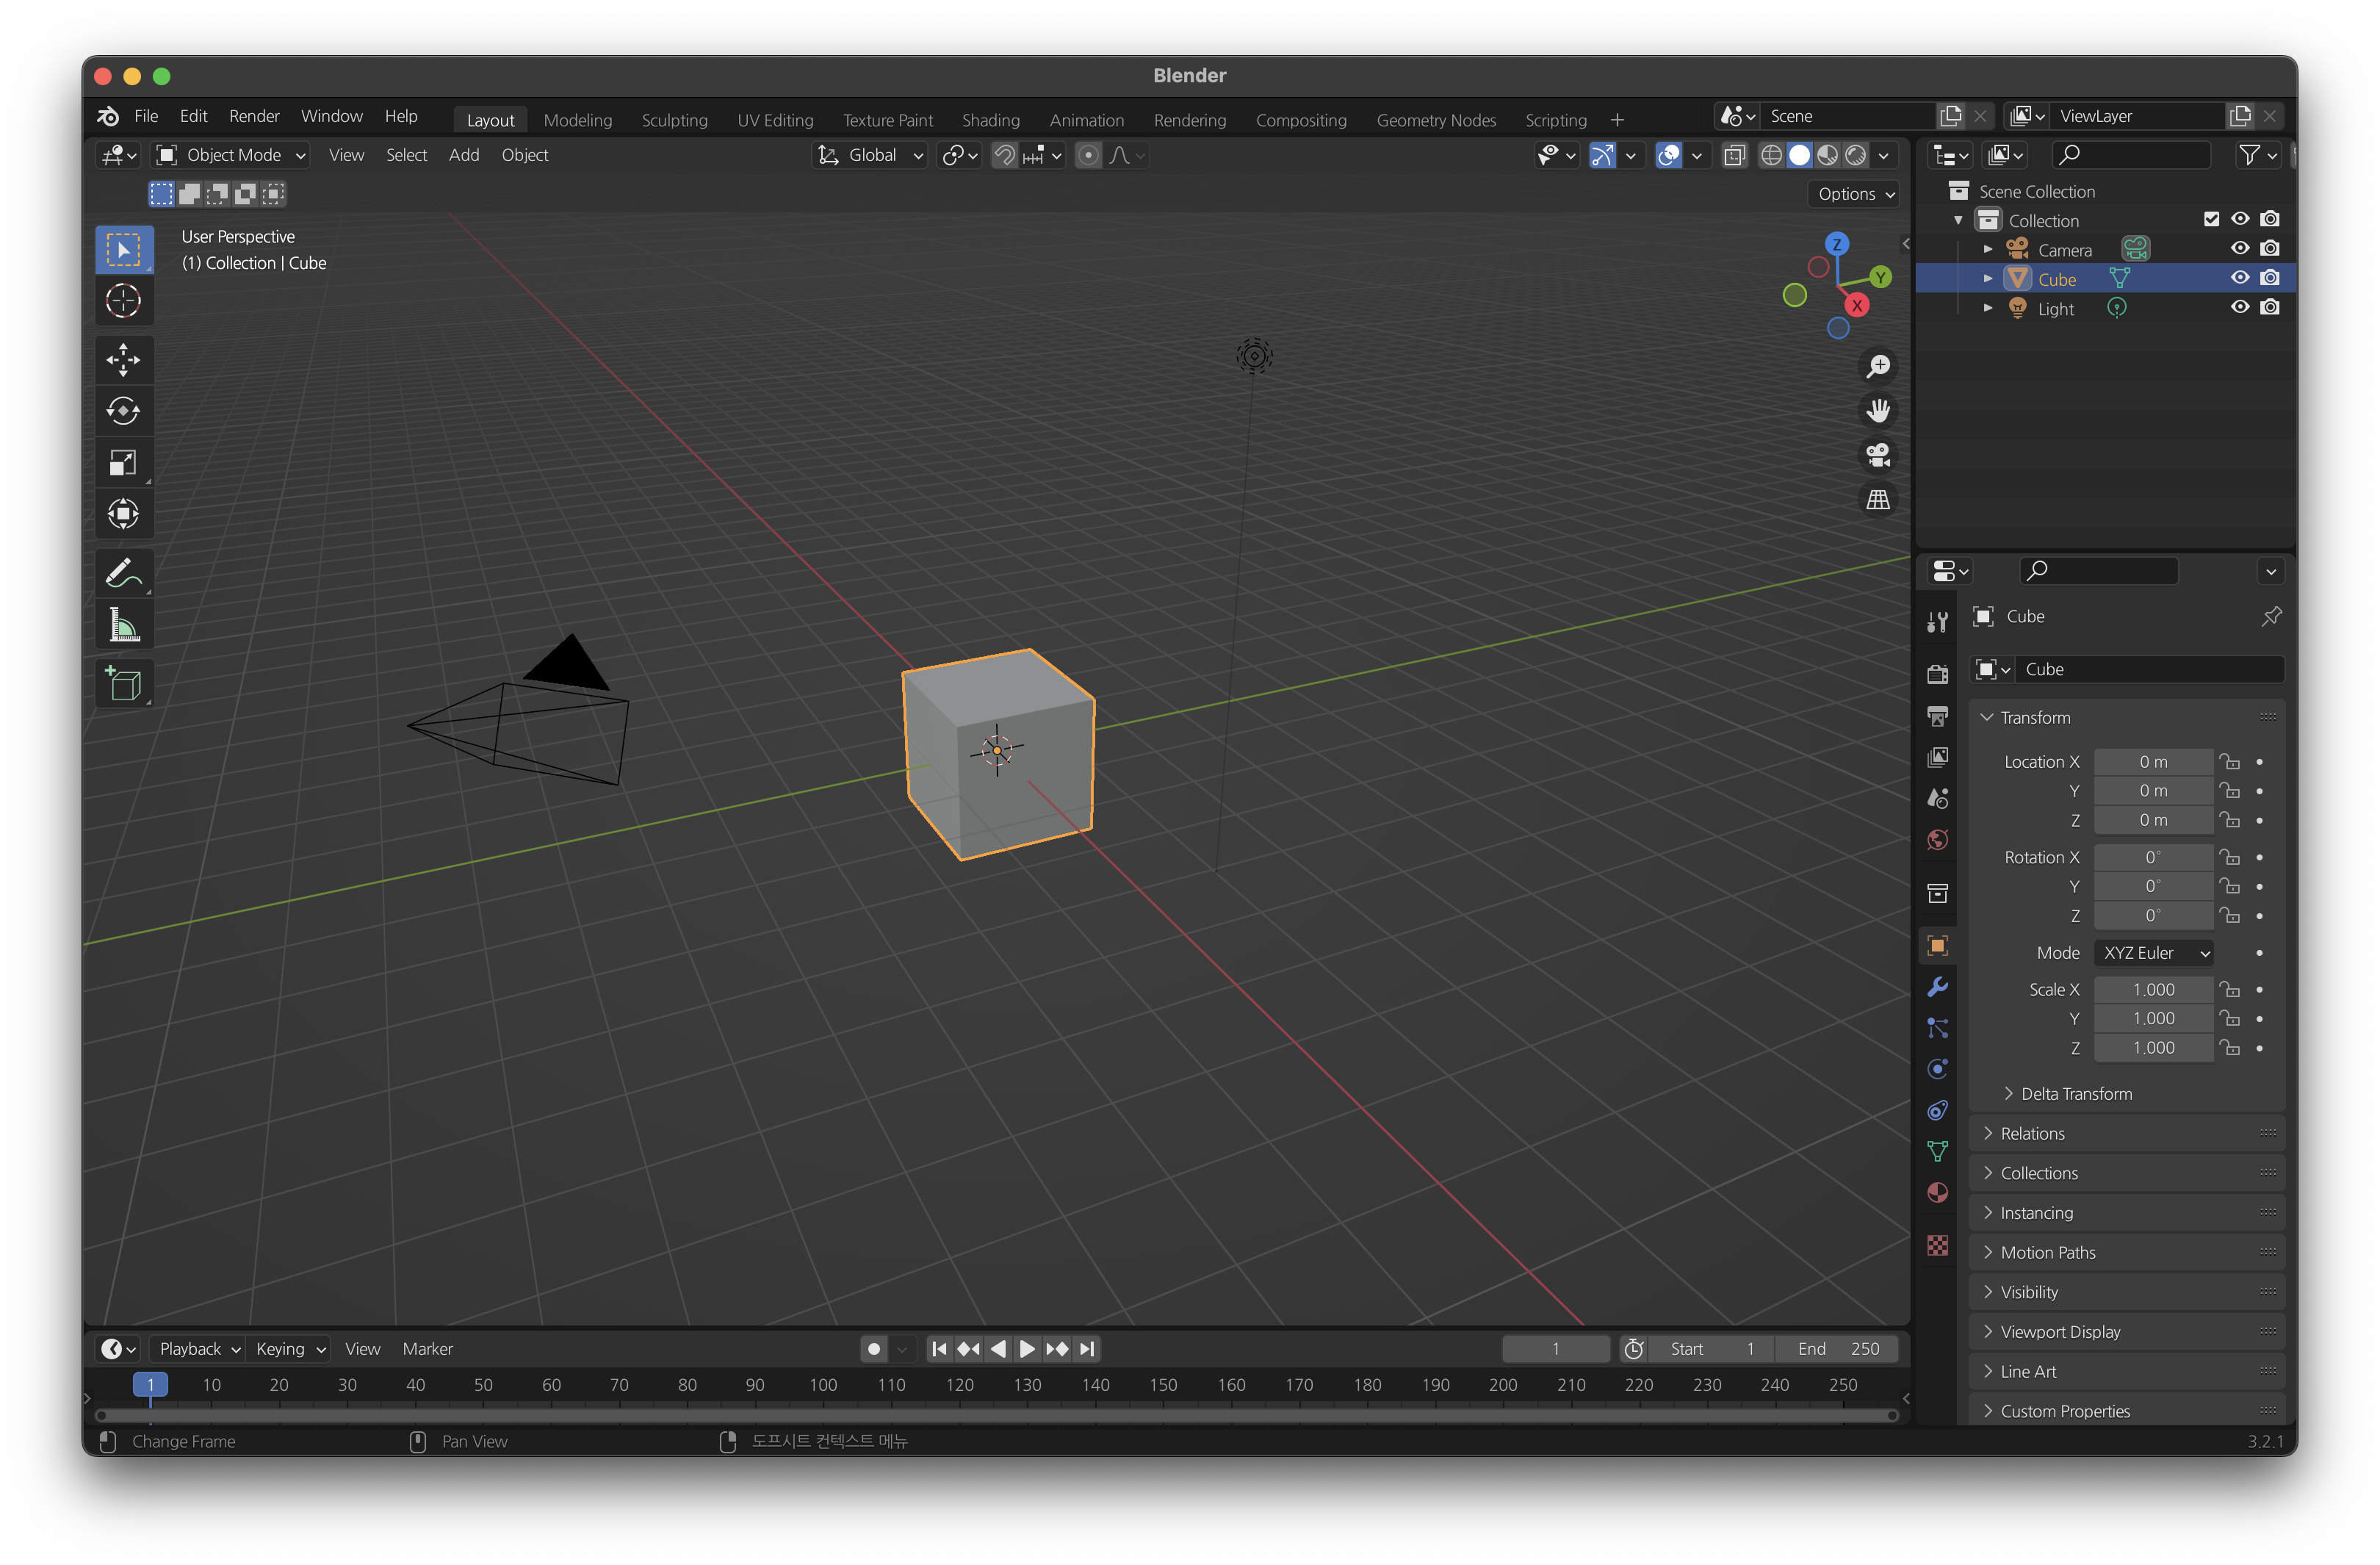The height and width of the screenshot is (1565, 2380).
Task: Hide the Light object in viewport
Action: pos(2239,308)
